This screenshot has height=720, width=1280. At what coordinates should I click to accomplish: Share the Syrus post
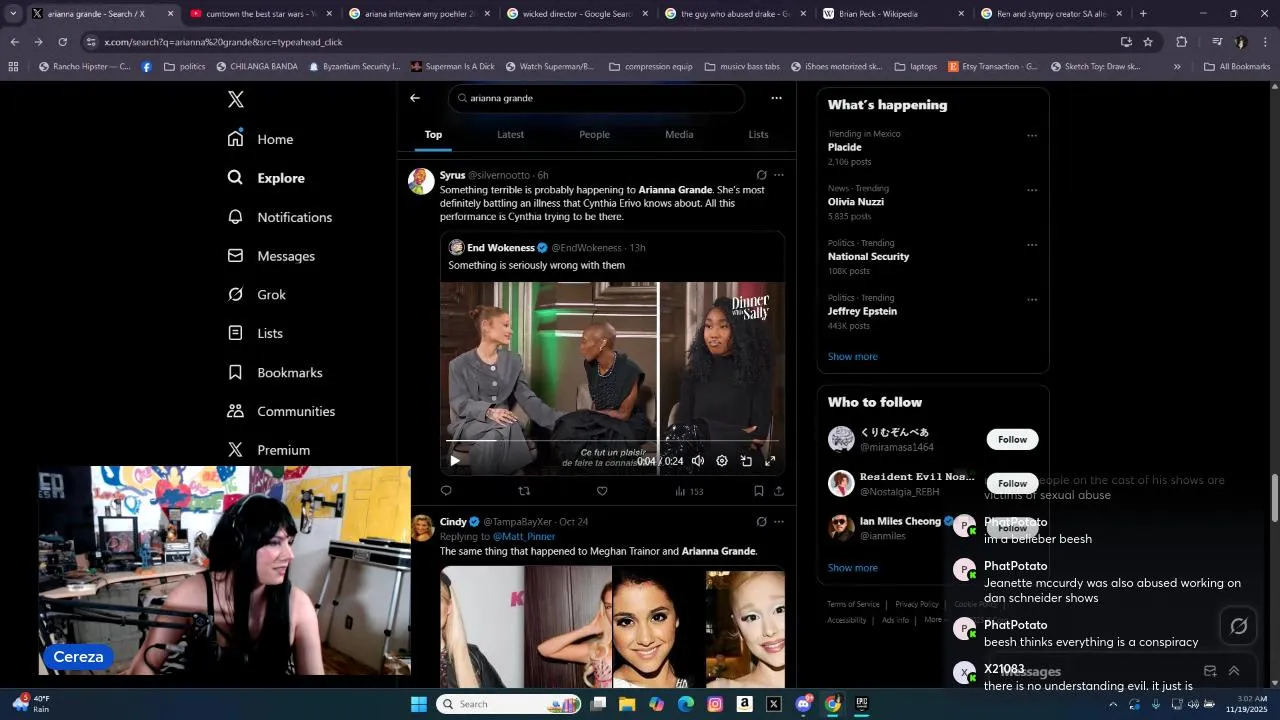tap(779, 491)
